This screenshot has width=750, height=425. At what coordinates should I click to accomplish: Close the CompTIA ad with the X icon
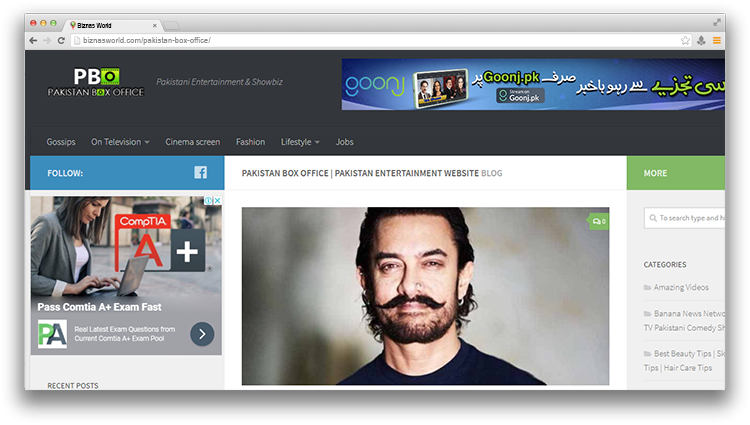[x=217, y=201]
